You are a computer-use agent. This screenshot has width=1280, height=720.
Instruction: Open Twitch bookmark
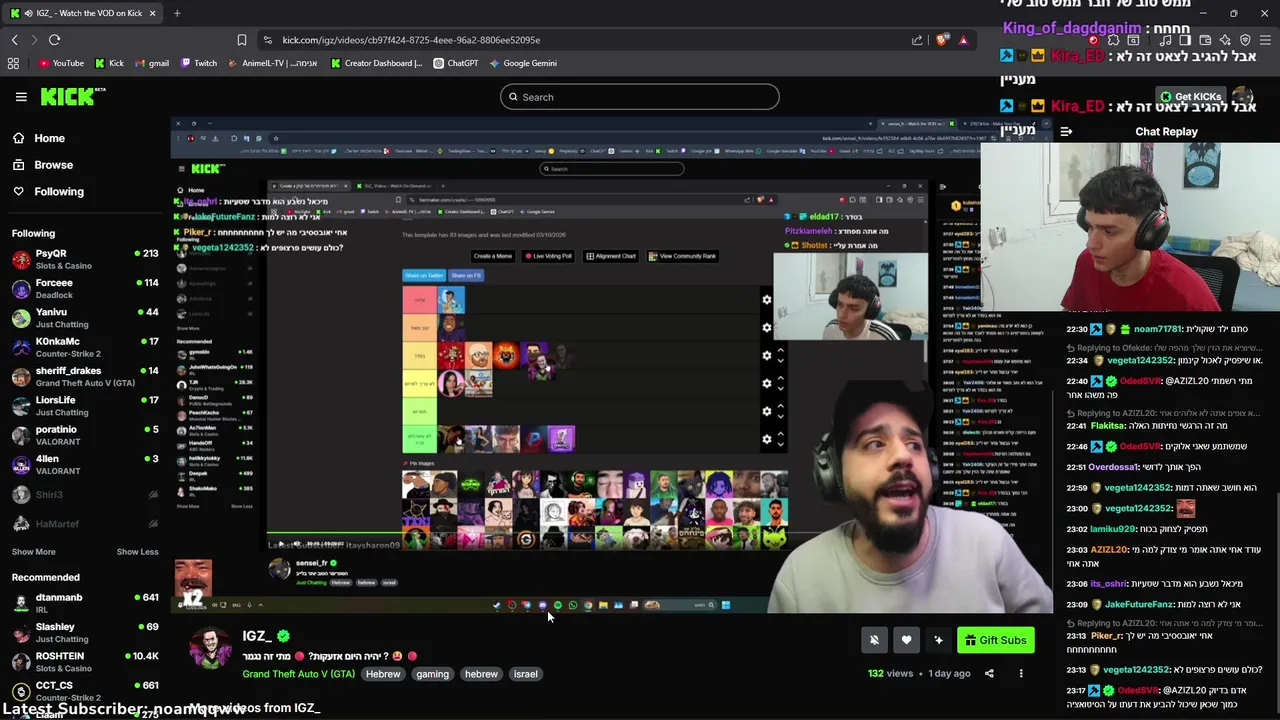[198, 63]
